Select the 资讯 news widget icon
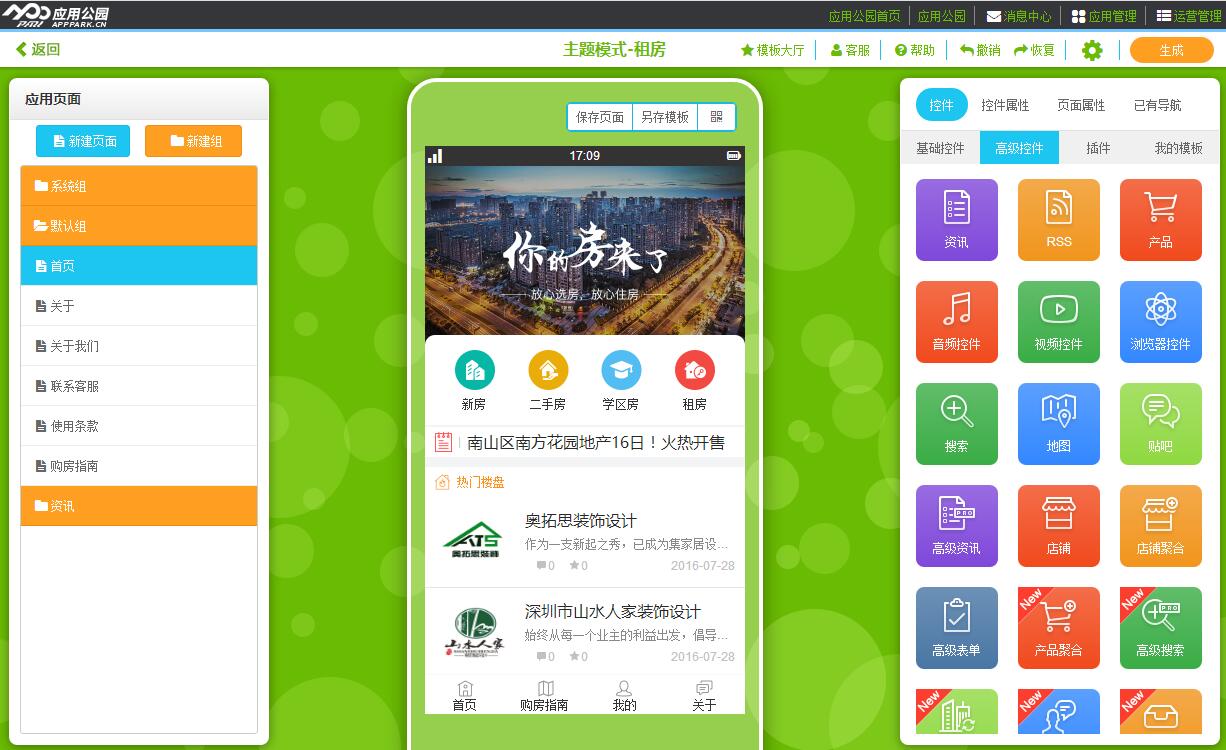The image size is (1226, 750). 956,219
